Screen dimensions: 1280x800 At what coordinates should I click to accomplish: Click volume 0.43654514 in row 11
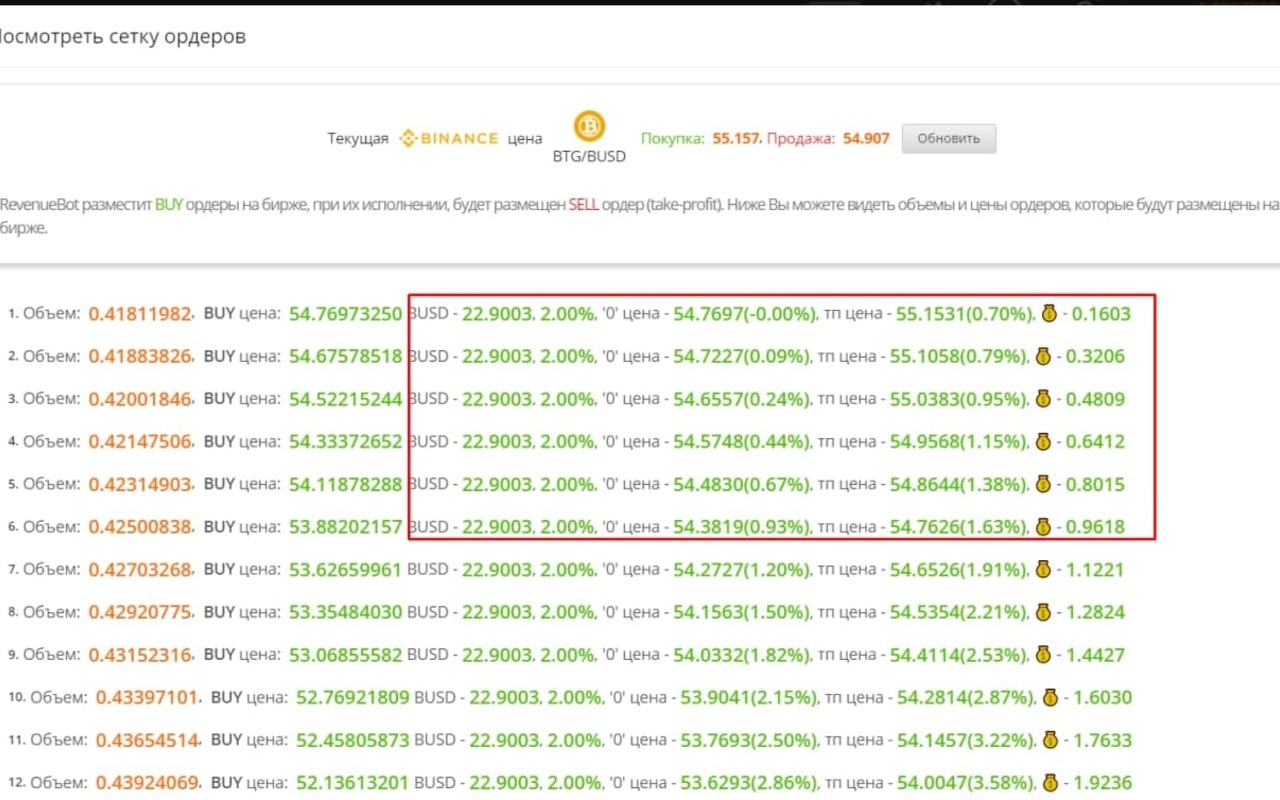tap(148, 739)
